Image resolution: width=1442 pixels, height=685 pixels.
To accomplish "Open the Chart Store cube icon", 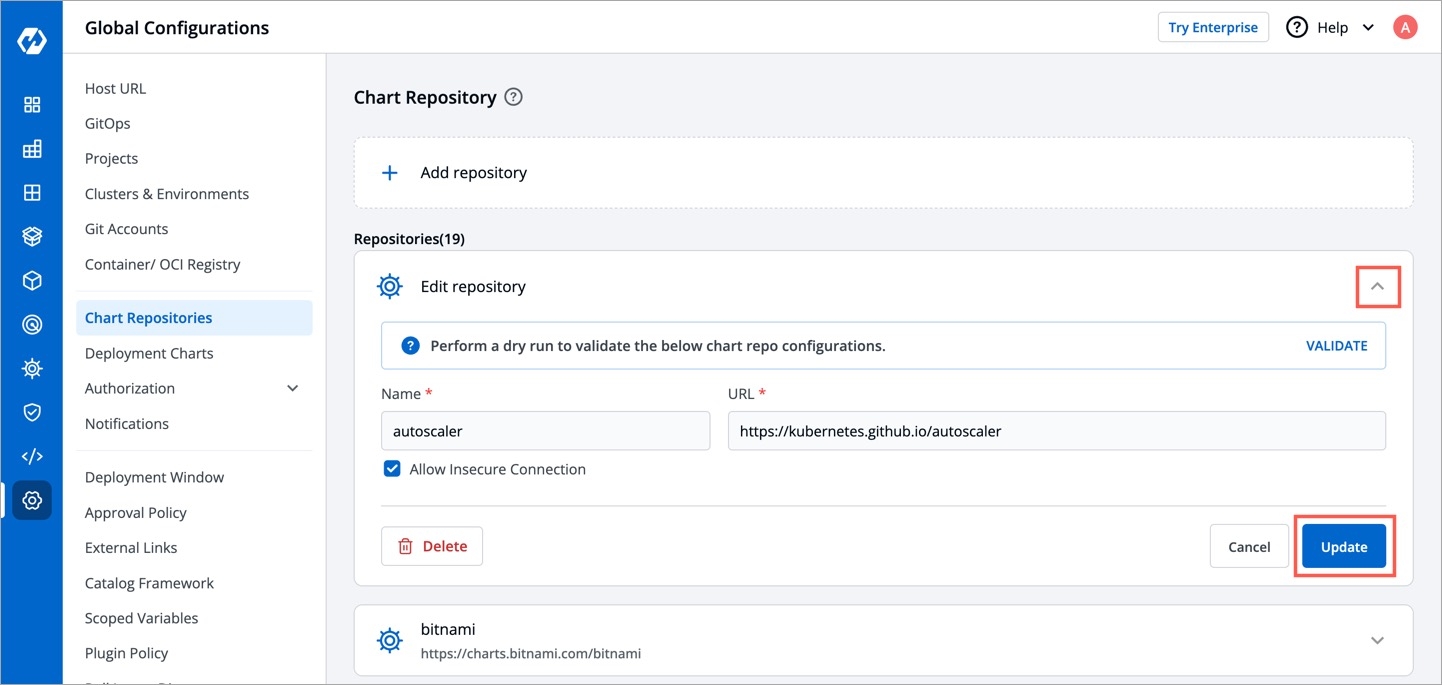I will click(x=32, y=281).
